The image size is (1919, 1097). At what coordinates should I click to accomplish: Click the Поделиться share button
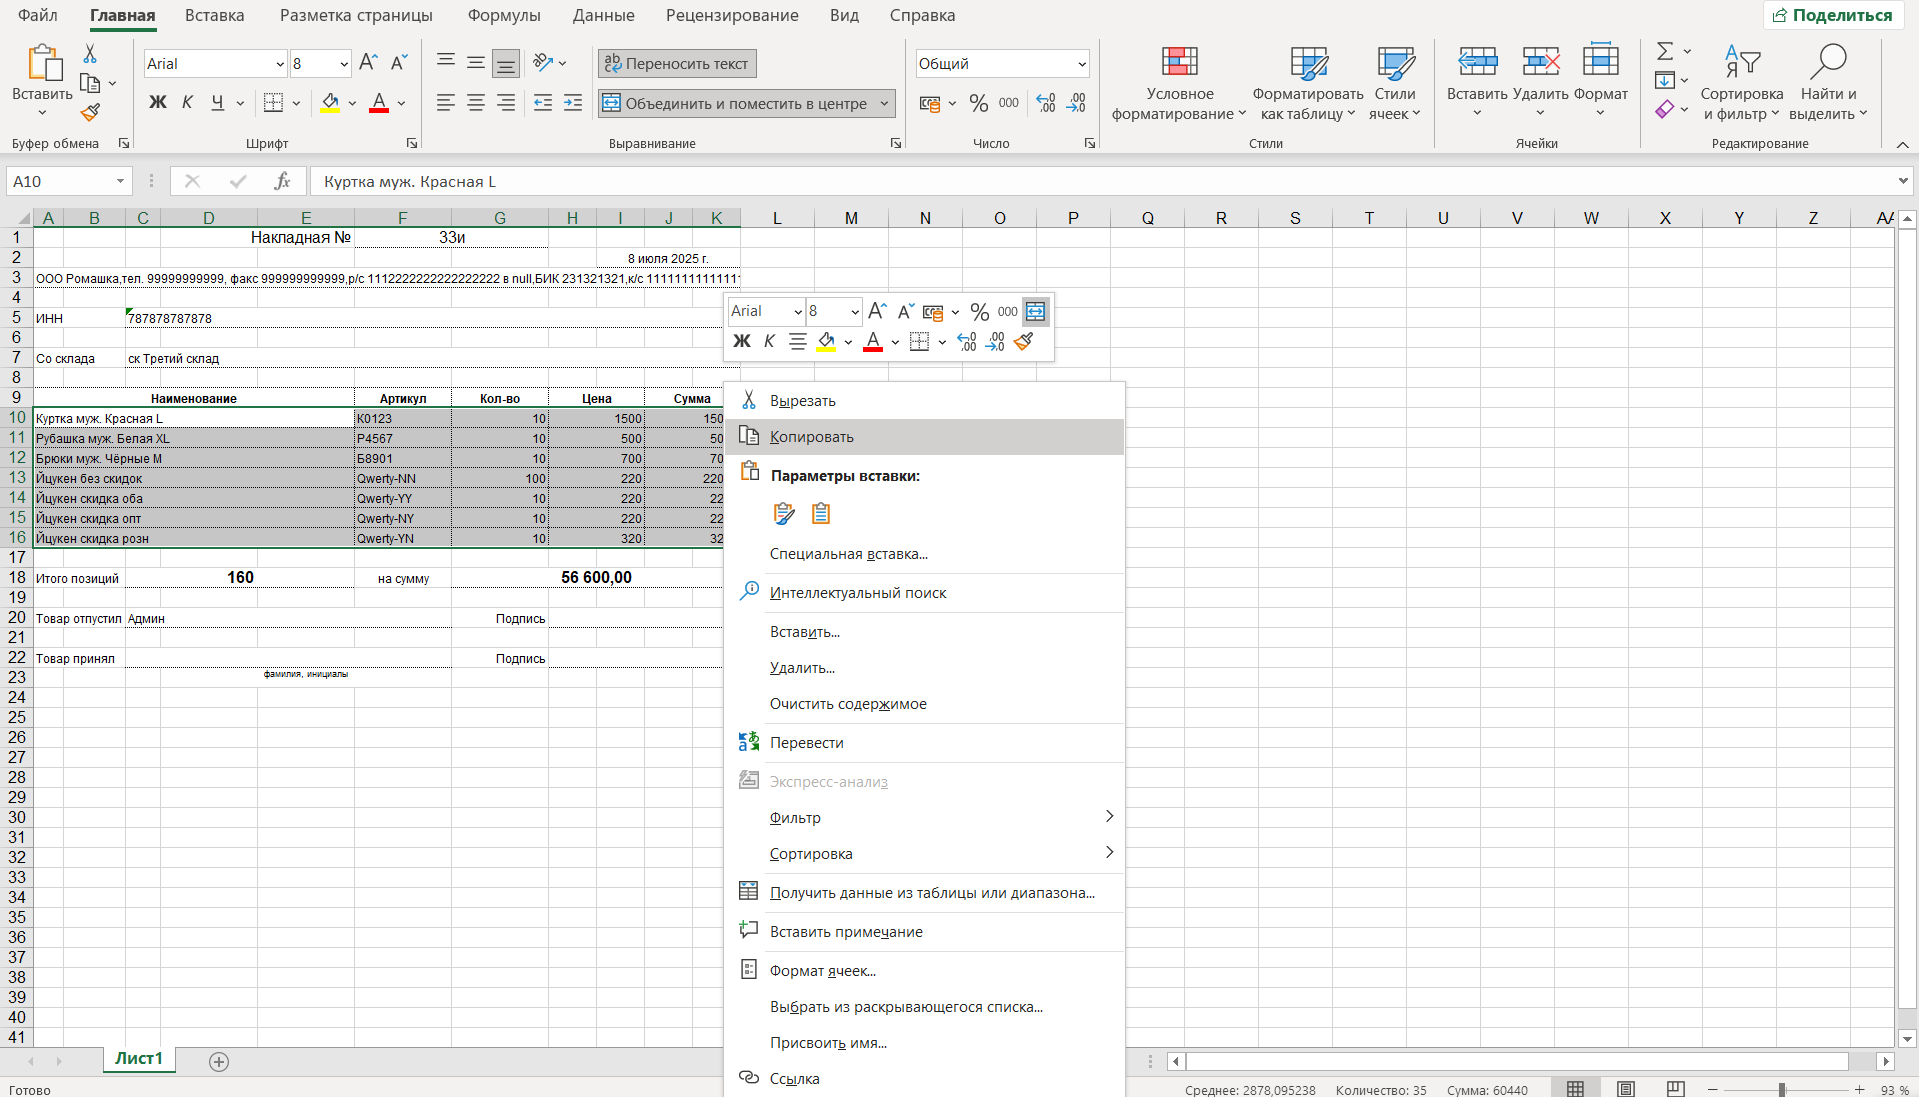coord(1832,15)
